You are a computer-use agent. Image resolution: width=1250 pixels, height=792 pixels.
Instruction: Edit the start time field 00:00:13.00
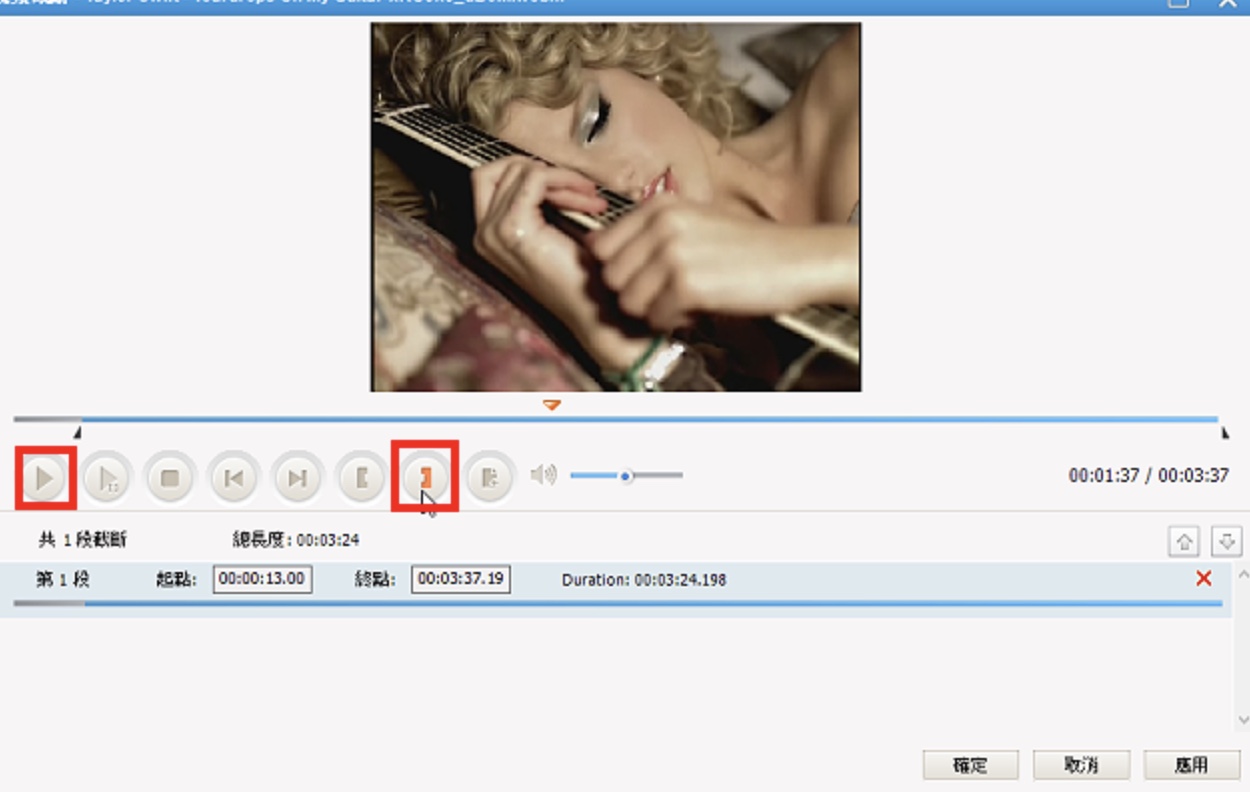click(x=262, y=579)
